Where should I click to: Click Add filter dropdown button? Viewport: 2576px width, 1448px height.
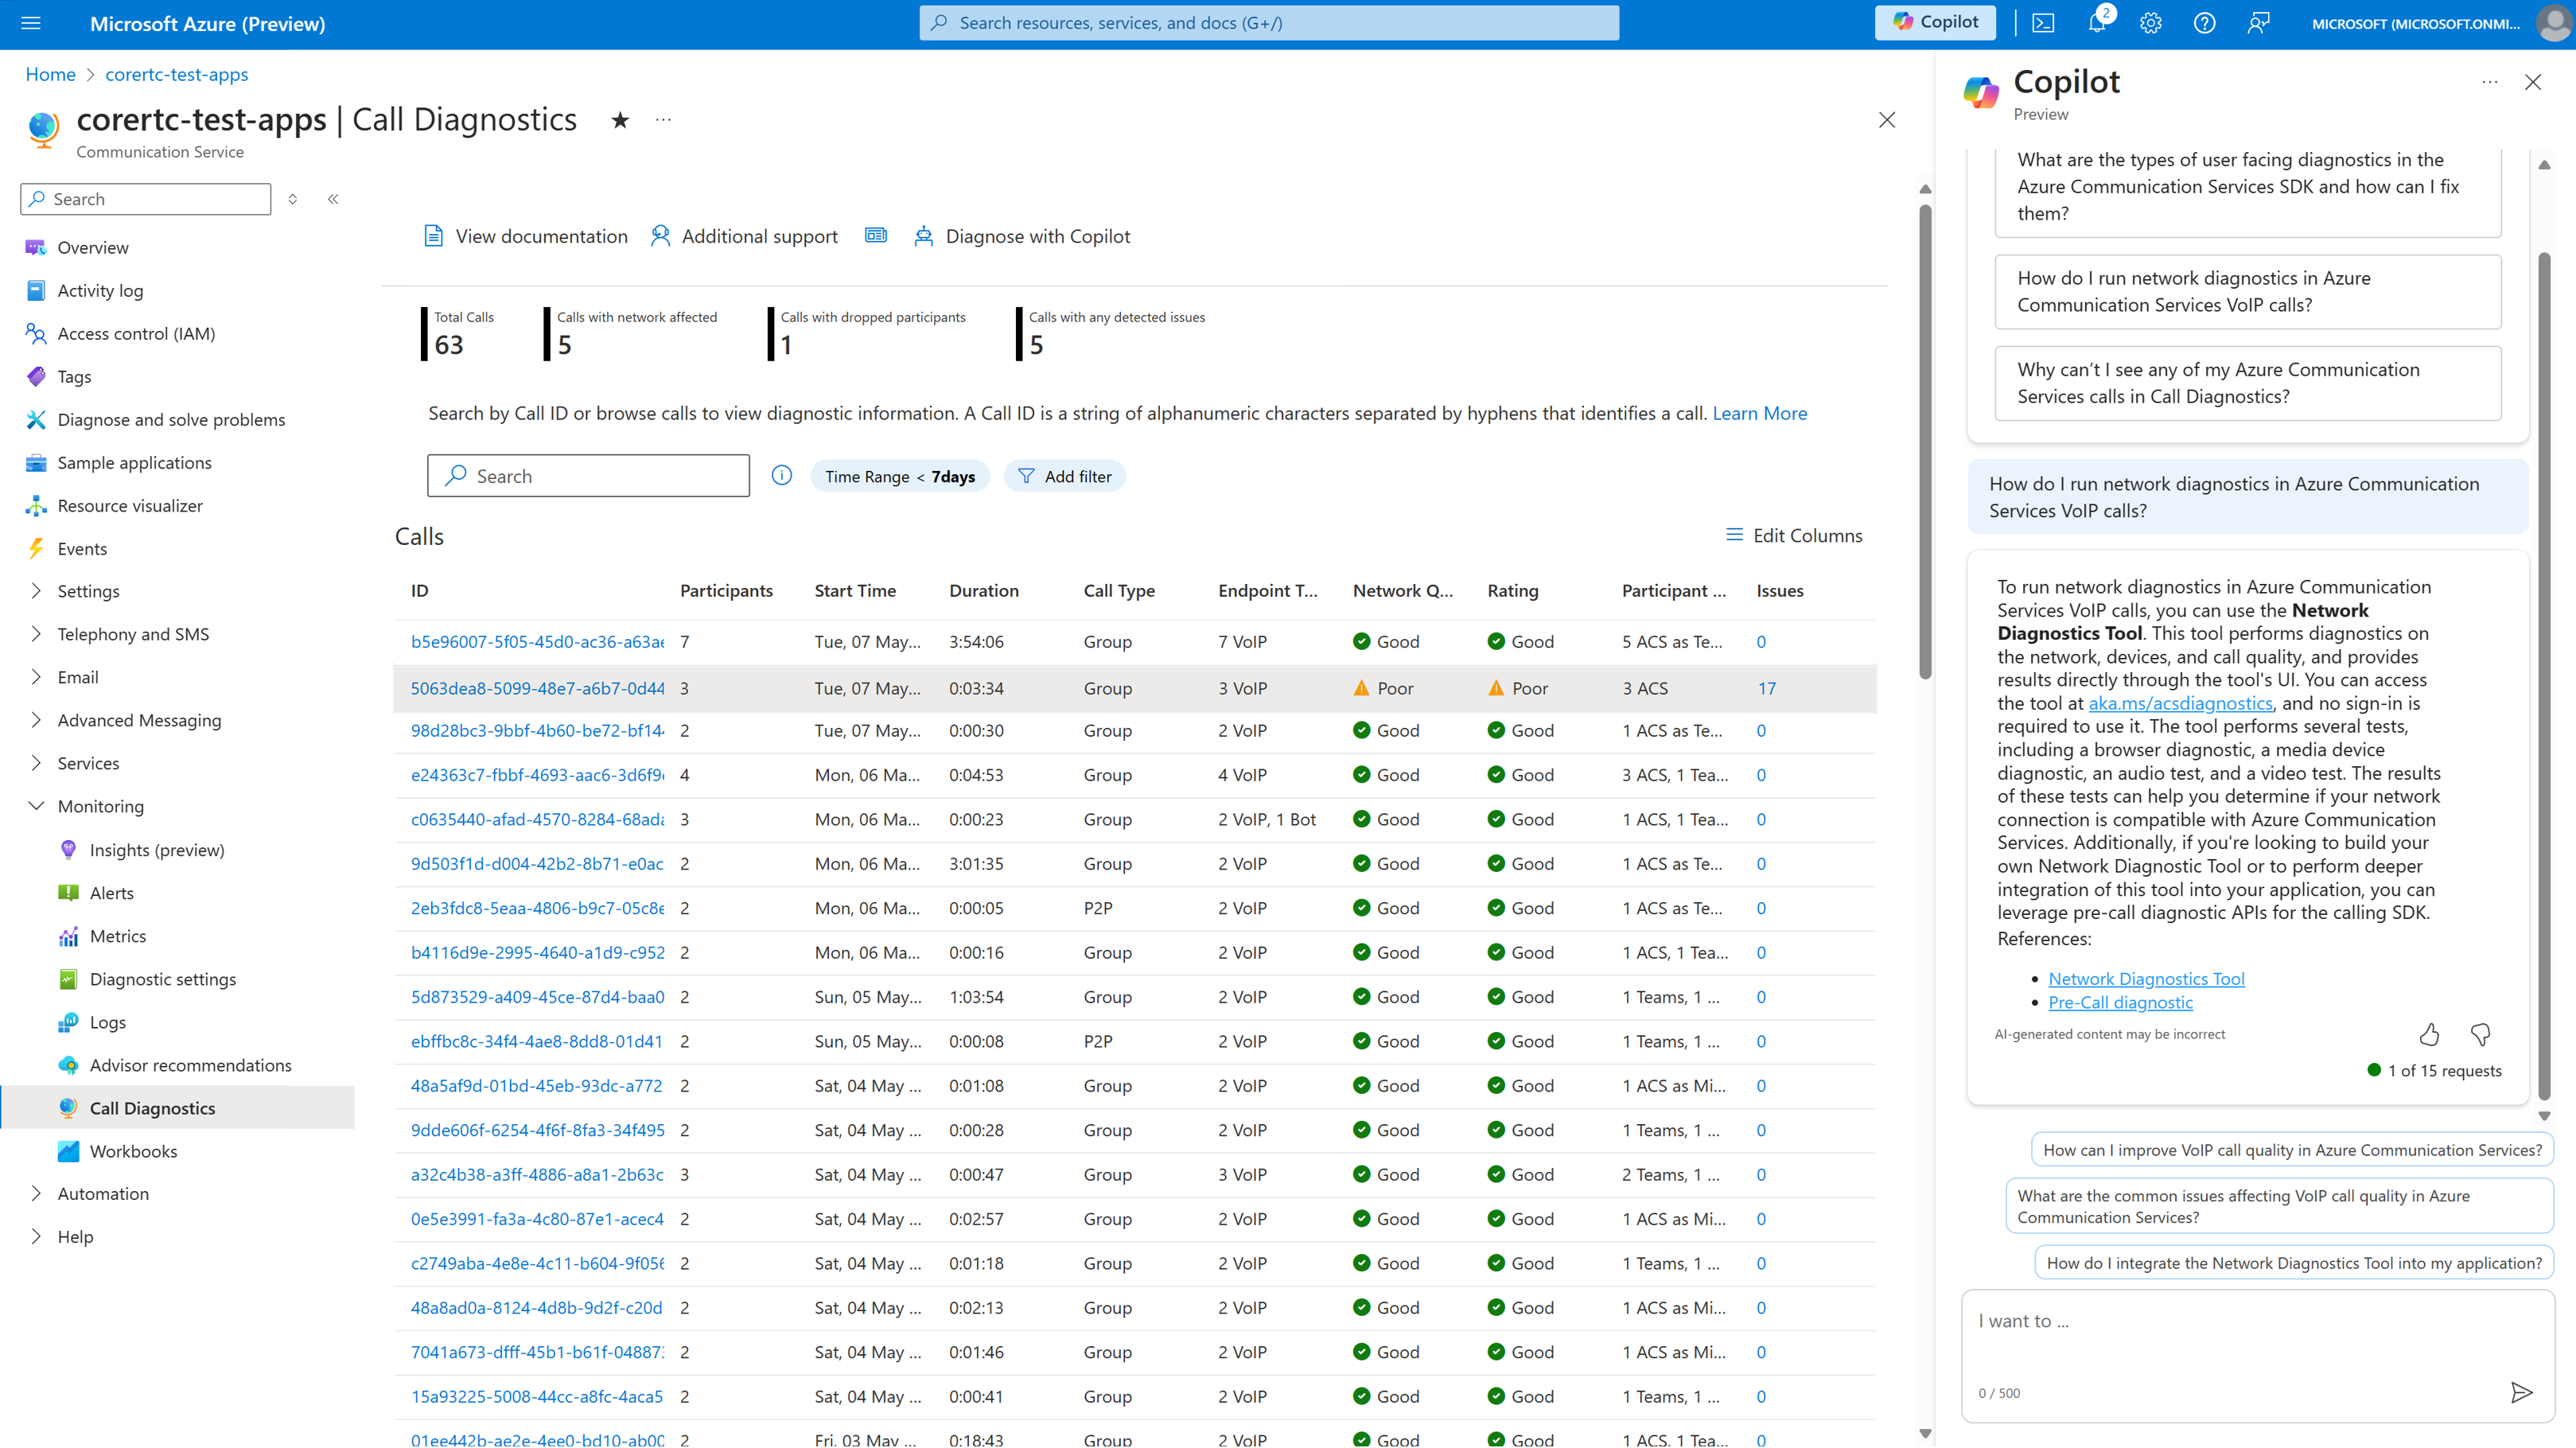[1064, 474]
